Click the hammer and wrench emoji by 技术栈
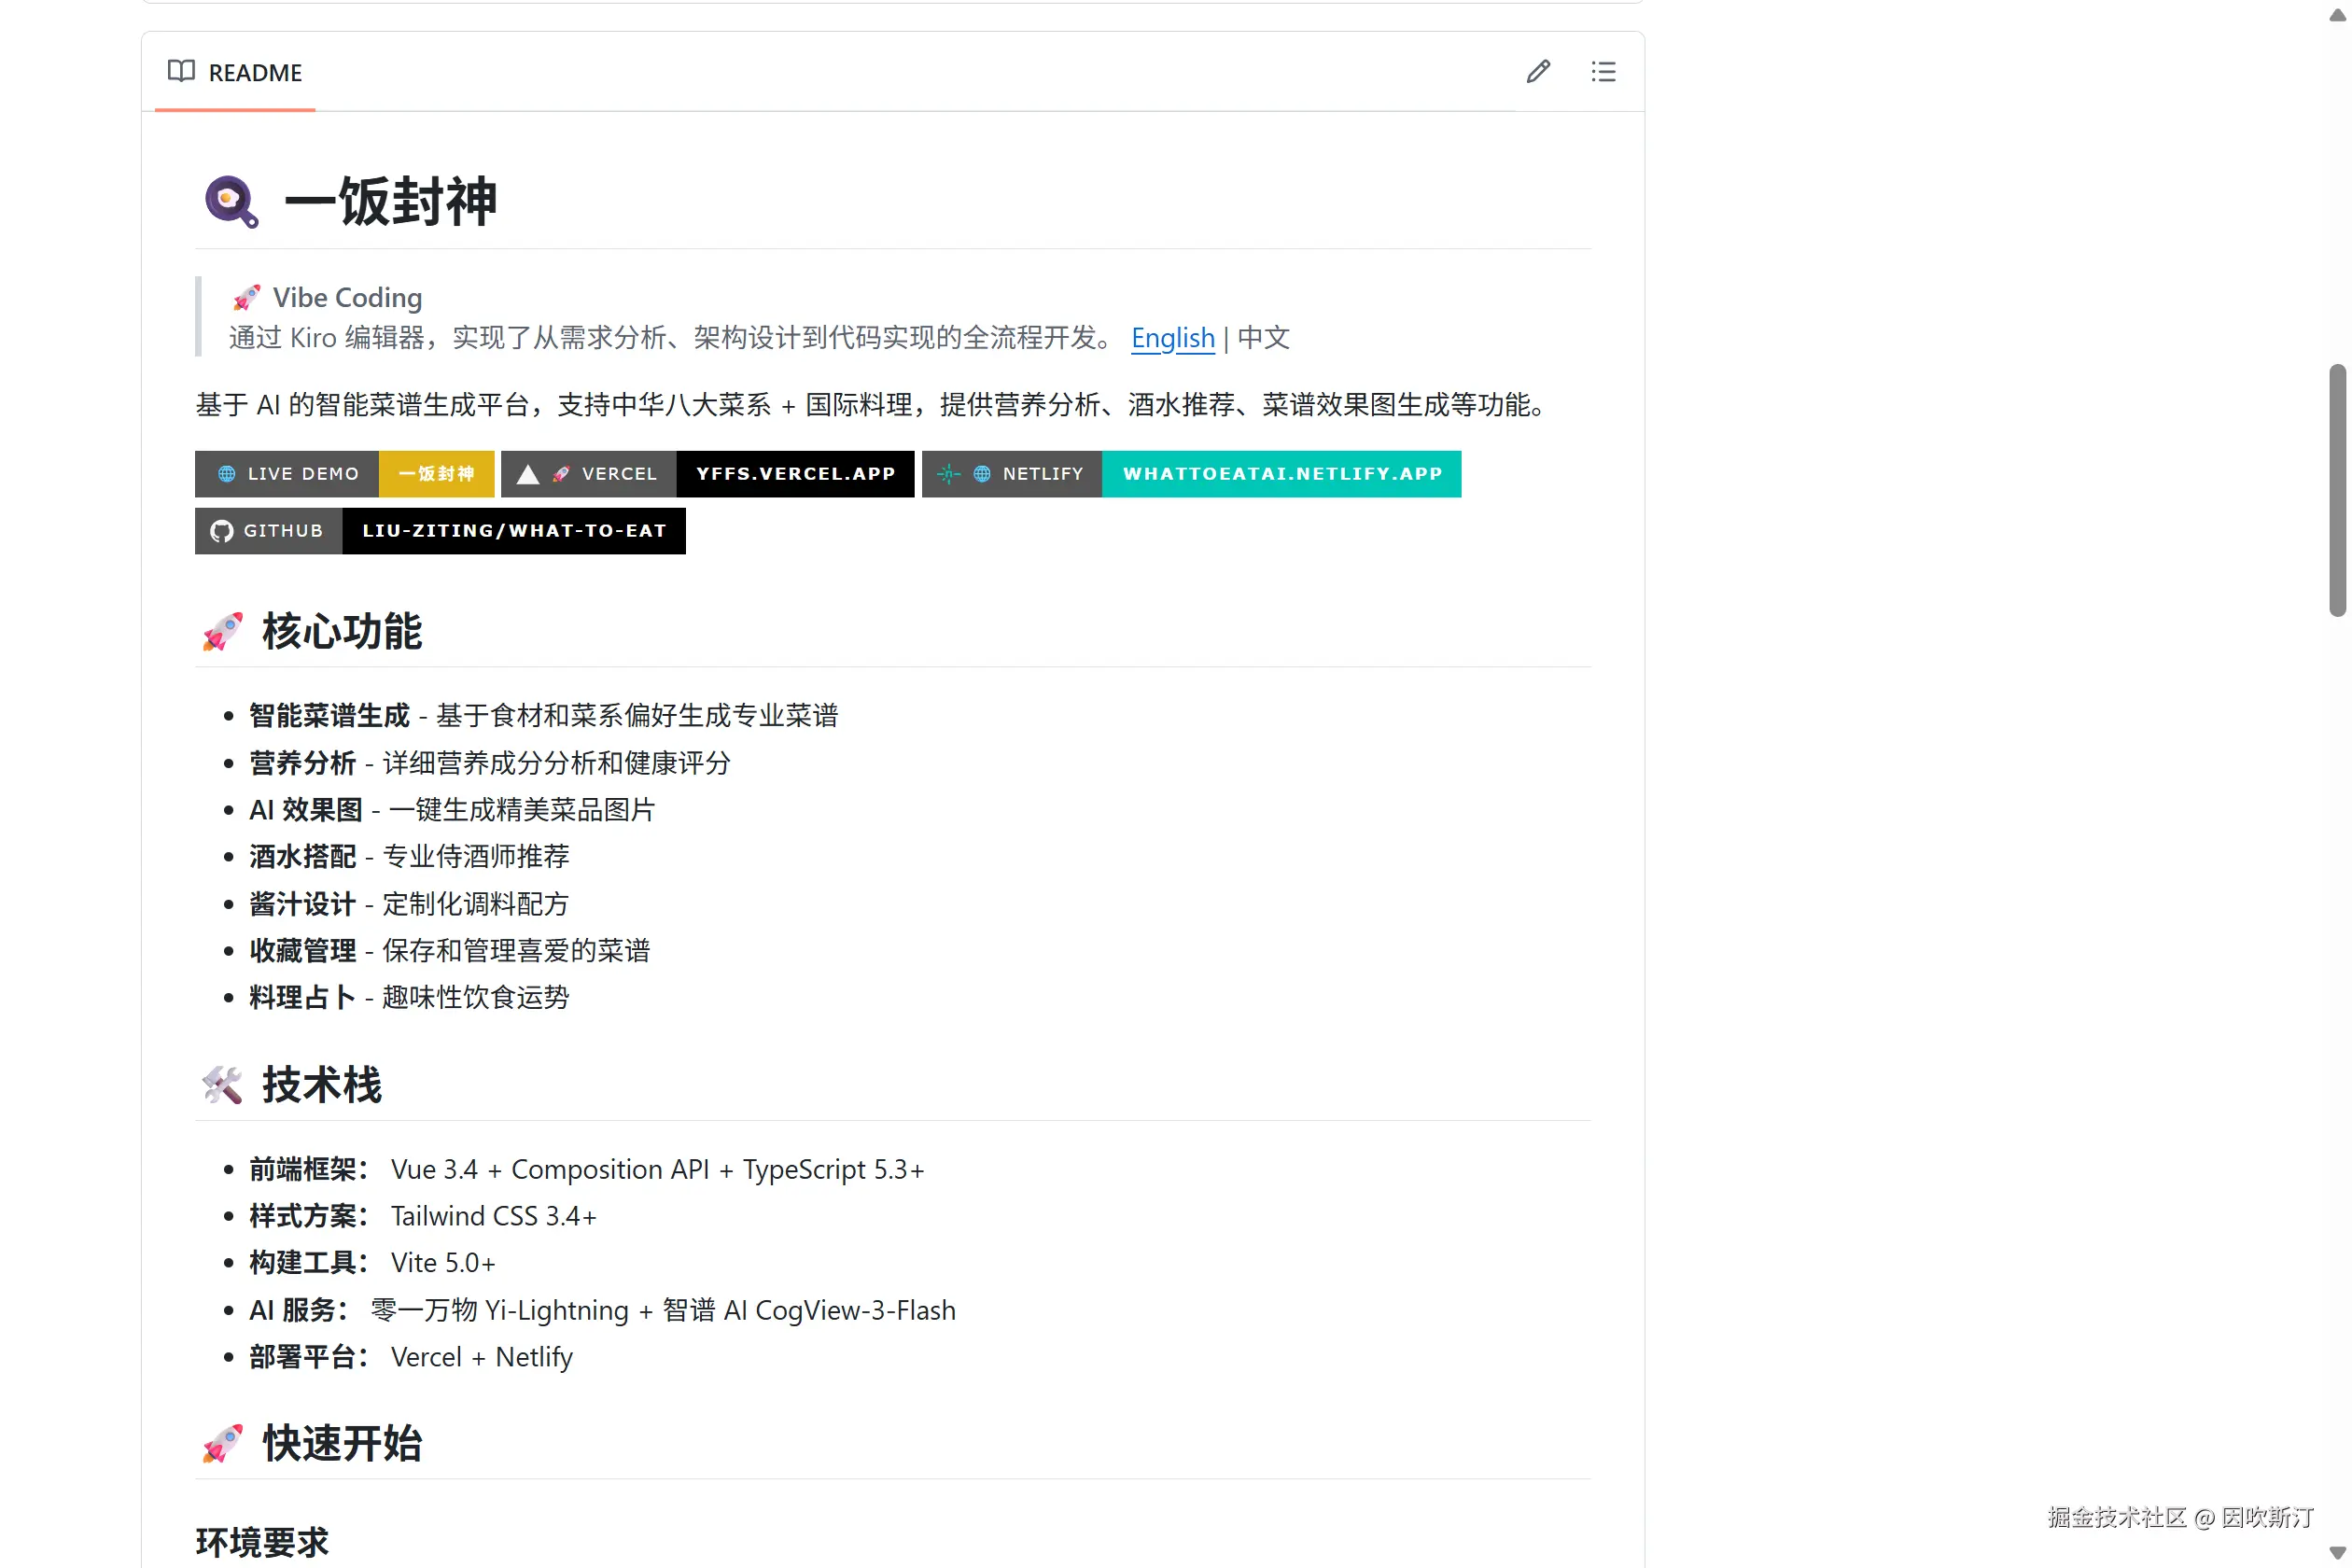This screenshot has width=2352, height=1568. (x=222, y=1085)
